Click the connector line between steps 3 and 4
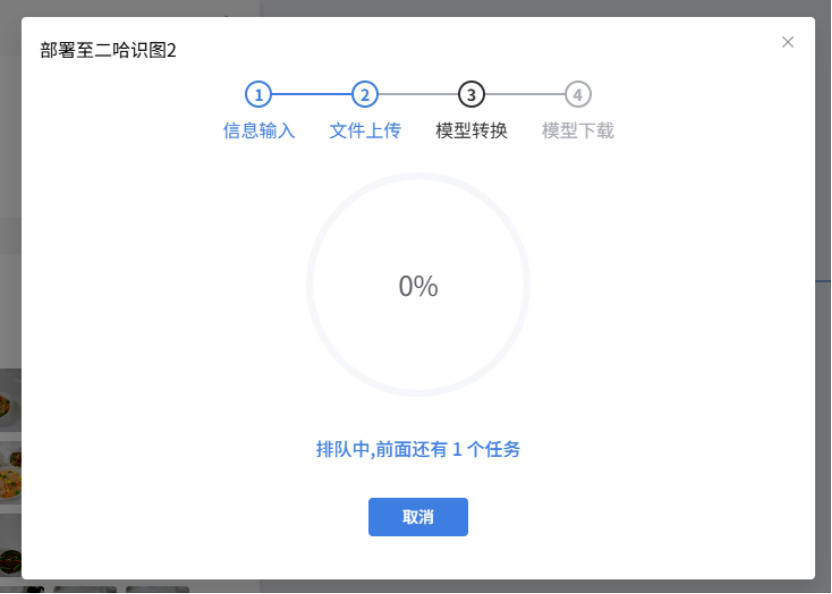Screen dimensions: 832x594 click(x=525, y=94)
